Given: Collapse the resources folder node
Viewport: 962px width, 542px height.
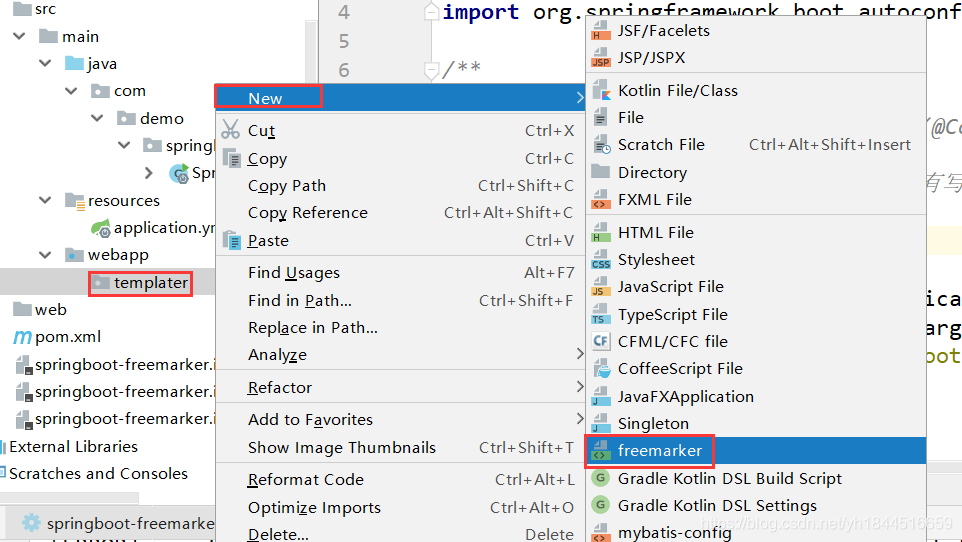Looking at the screenshot, I should (x=45, y=200).
